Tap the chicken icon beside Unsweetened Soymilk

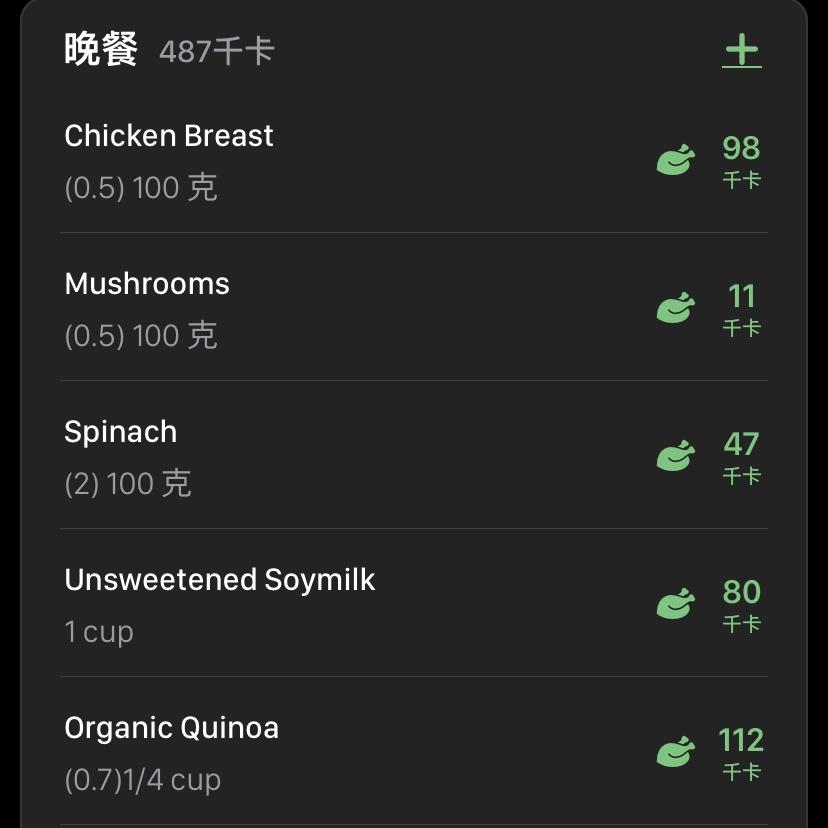(675, 604)
